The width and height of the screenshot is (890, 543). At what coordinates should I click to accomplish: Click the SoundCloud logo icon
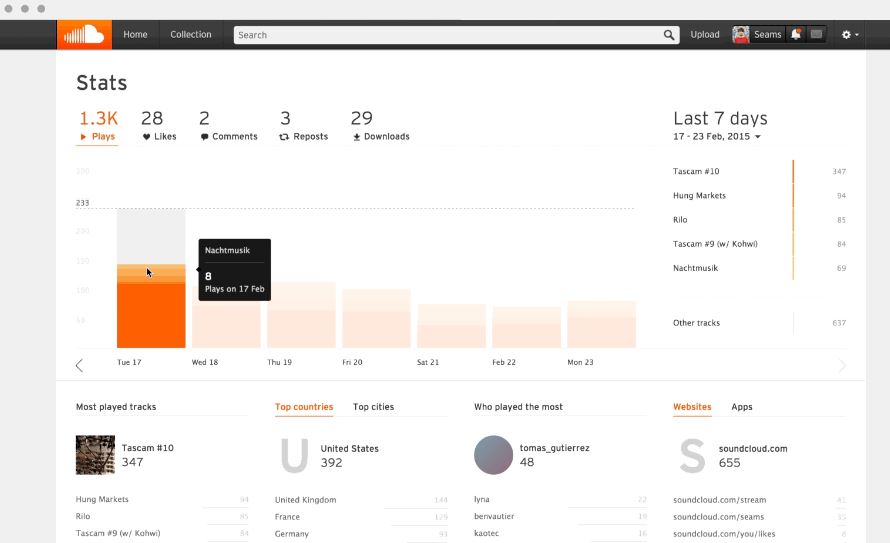pos(84,35)
